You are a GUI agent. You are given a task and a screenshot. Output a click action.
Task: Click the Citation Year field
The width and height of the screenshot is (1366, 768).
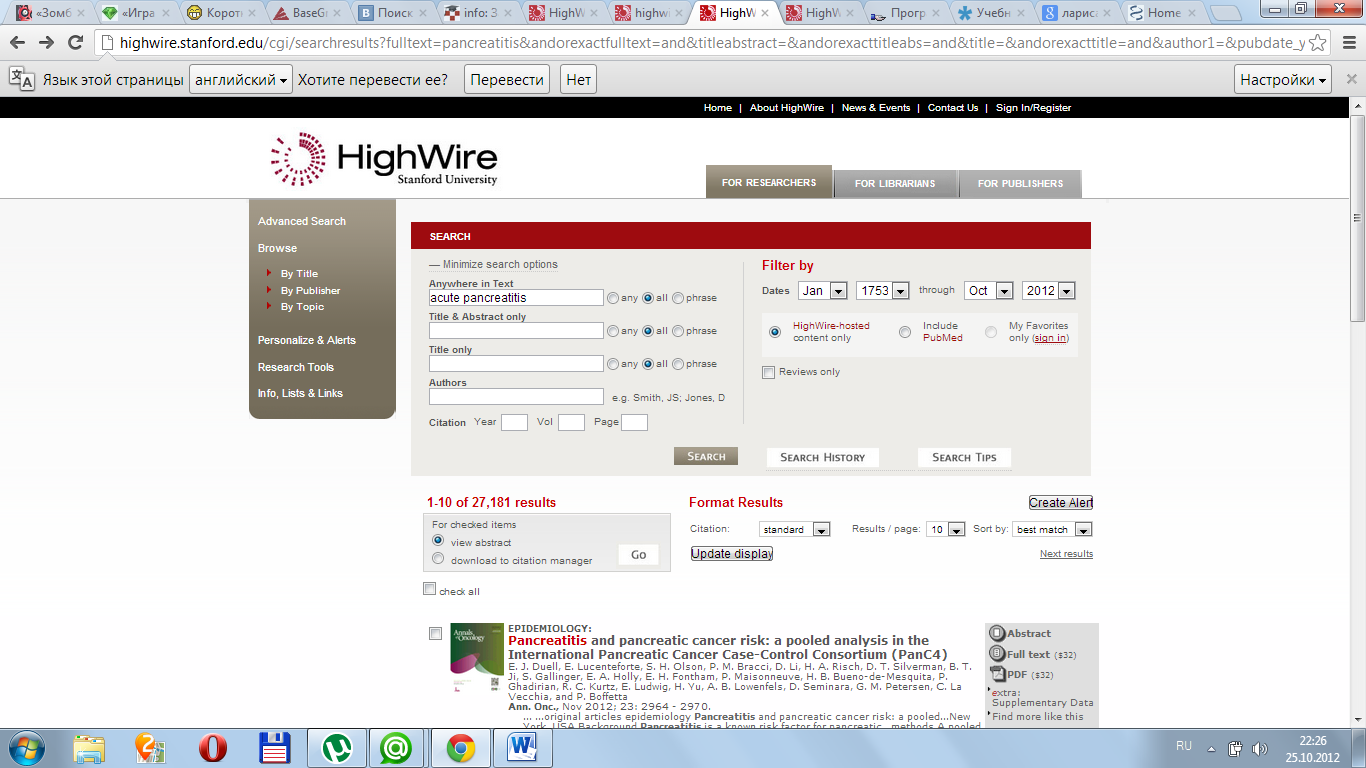[514, 422]
